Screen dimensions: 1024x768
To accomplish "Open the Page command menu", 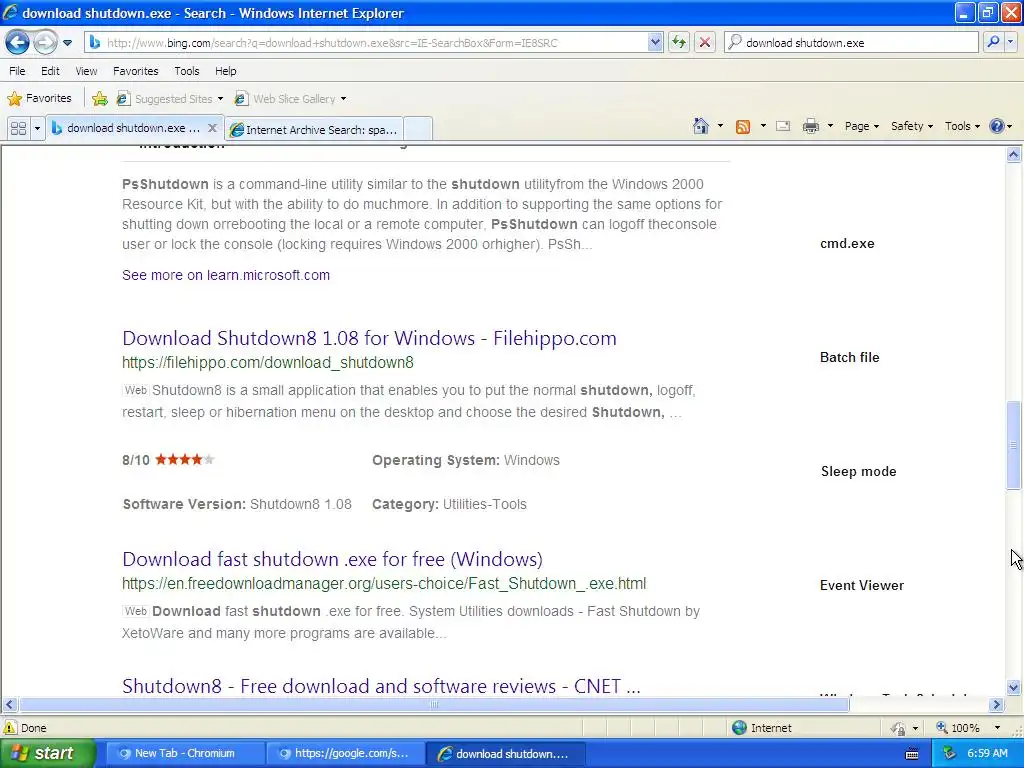I will 861,126.
